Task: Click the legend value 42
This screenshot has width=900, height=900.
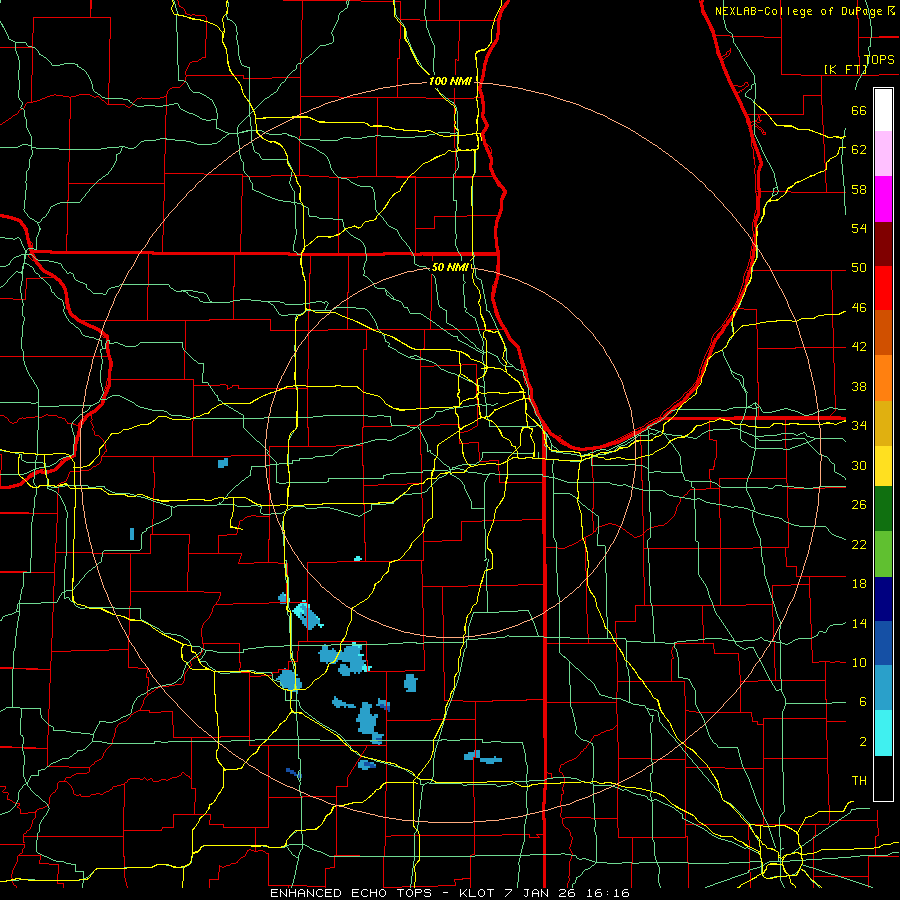Action: point(859,347)
